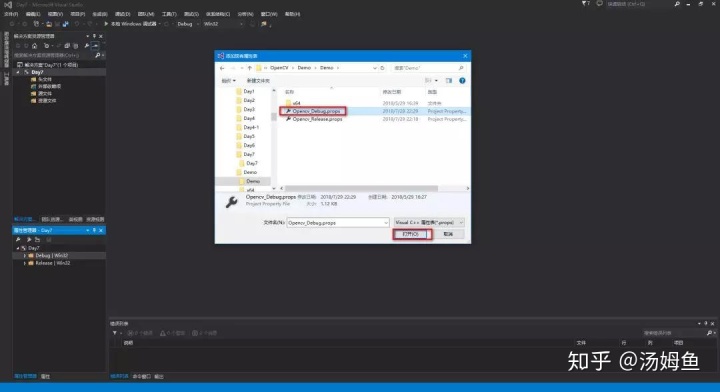Click the 取消 cancel button in dialog
The height and width of the screenshot is (392, 720).
click(448, 234)
